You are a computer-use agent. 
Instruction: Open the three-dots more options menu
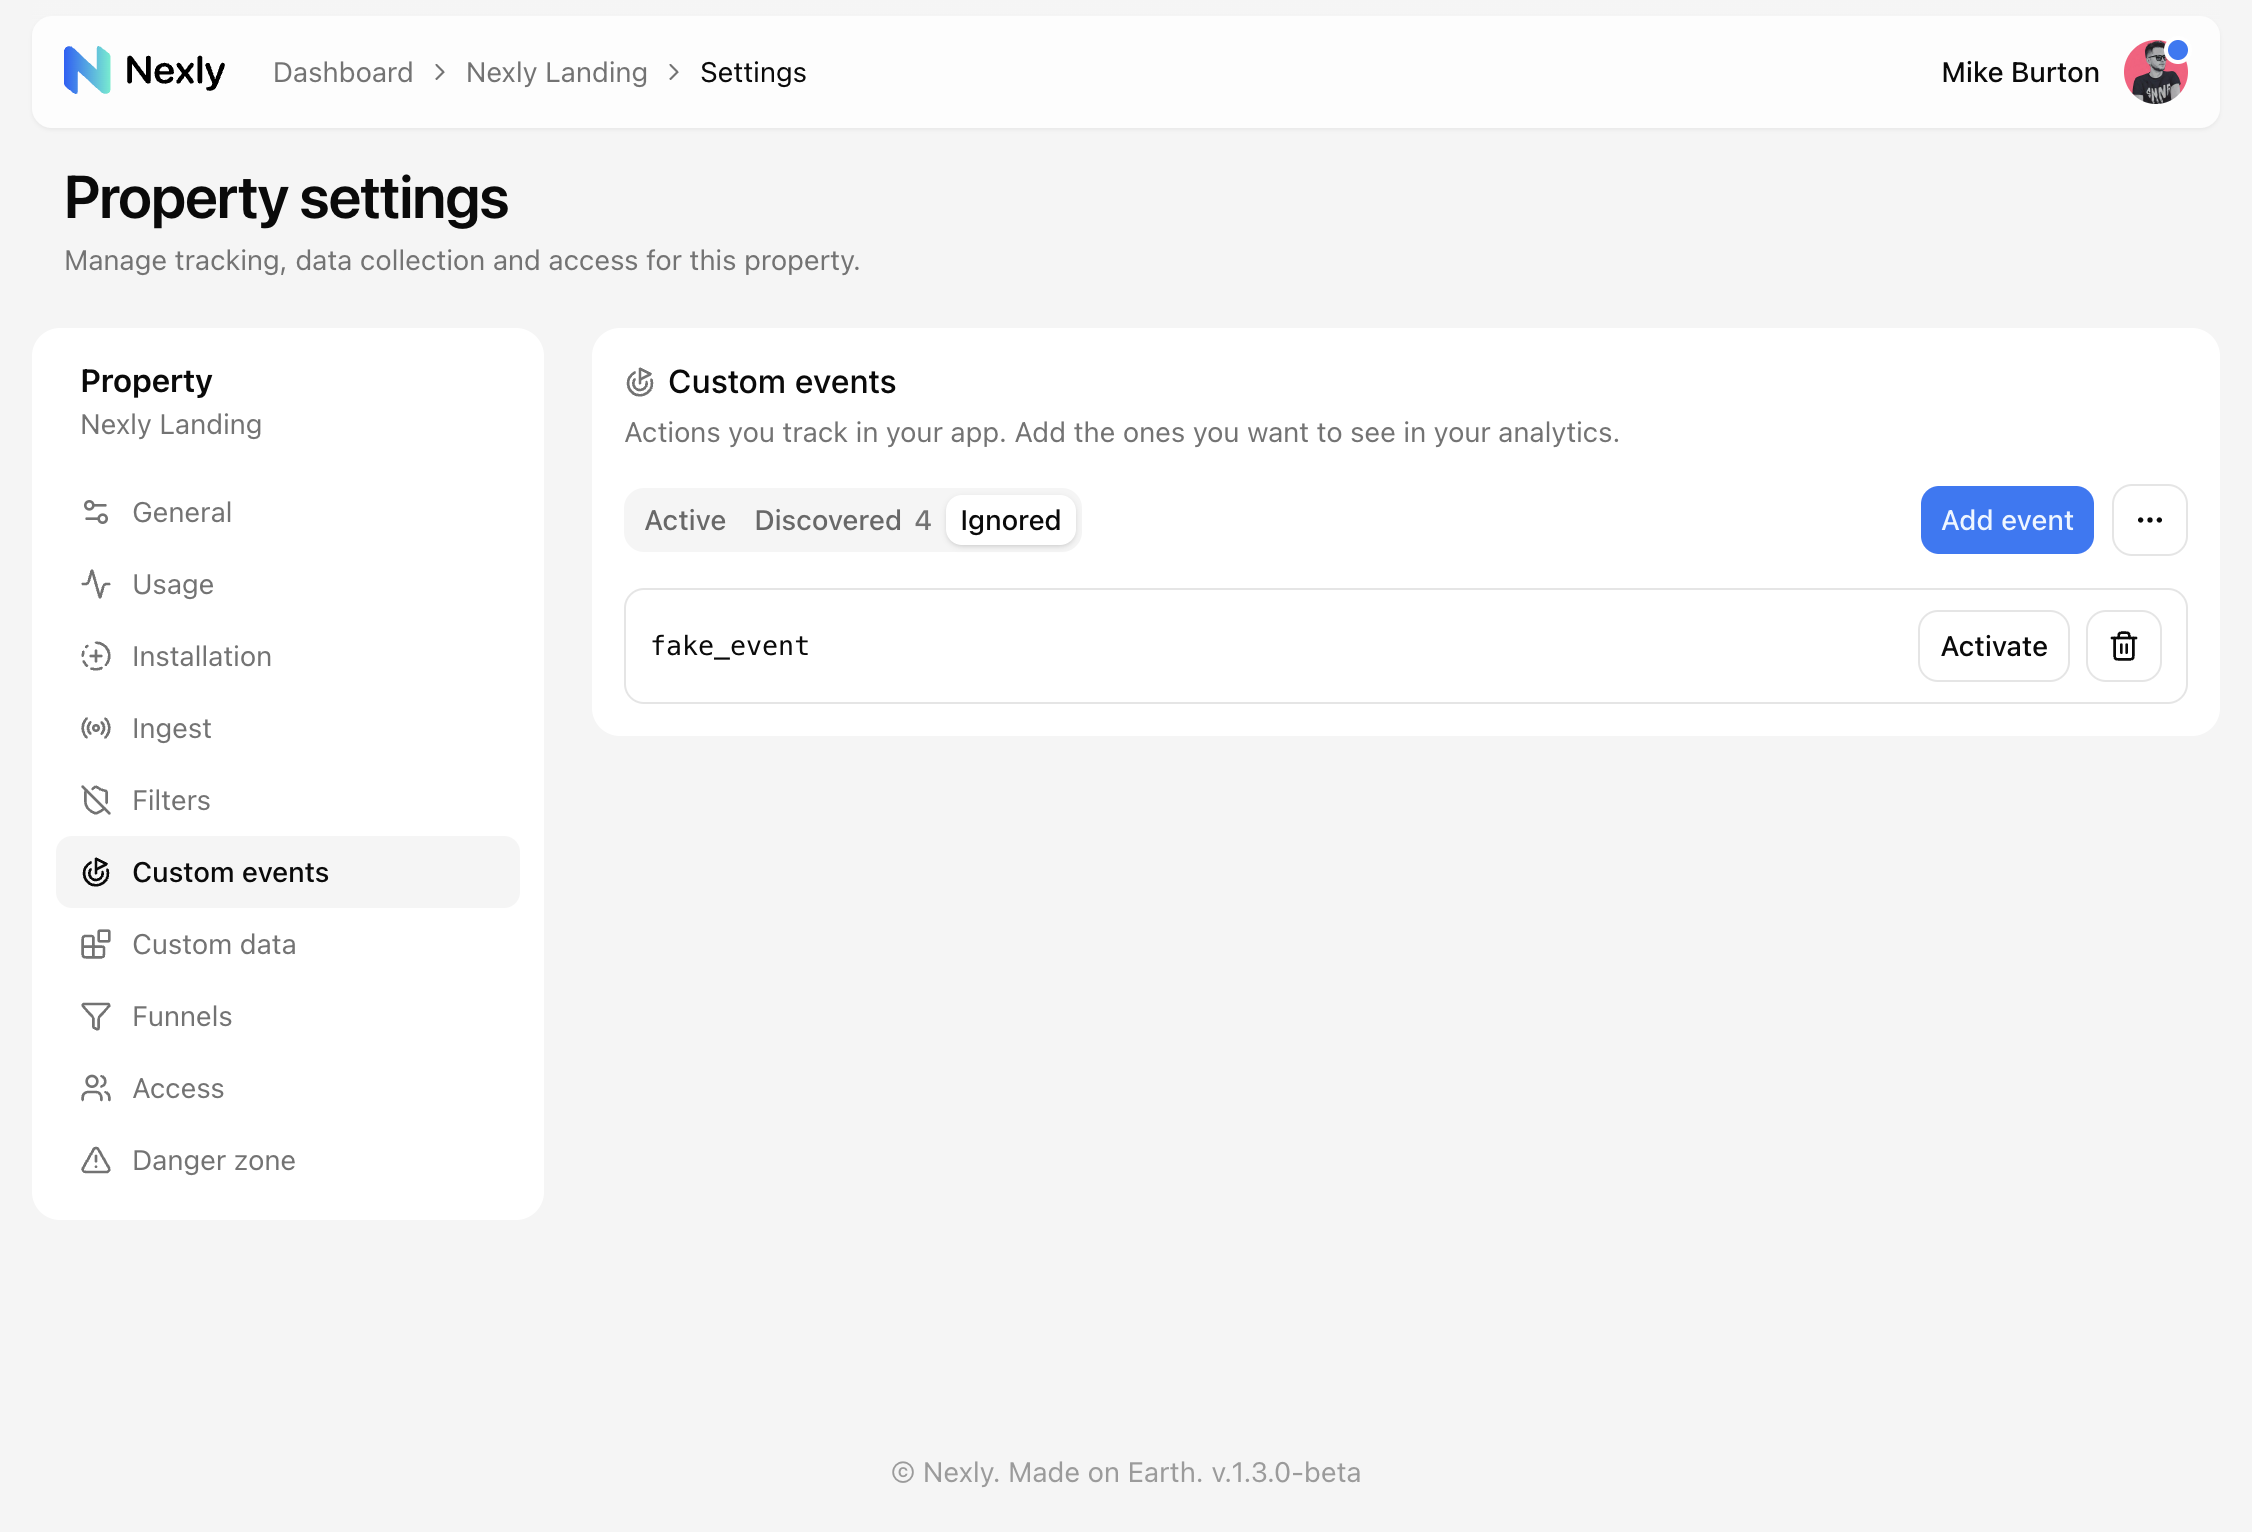point(2150,520)
